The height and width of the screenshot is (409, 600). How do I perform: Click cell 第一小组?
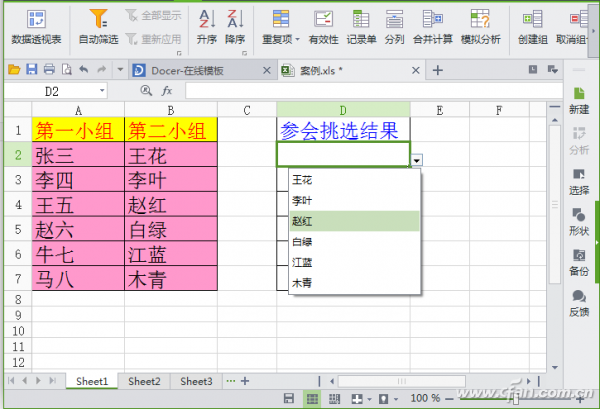[78, 130]
